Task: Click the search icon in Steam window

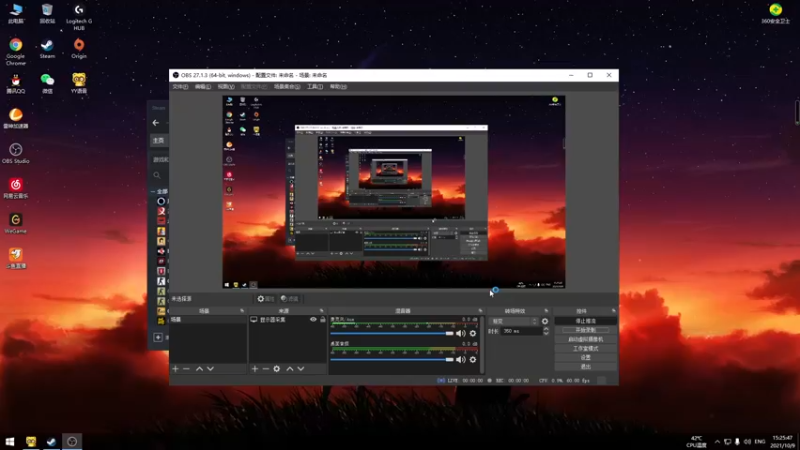Action: tap(157, 175)
